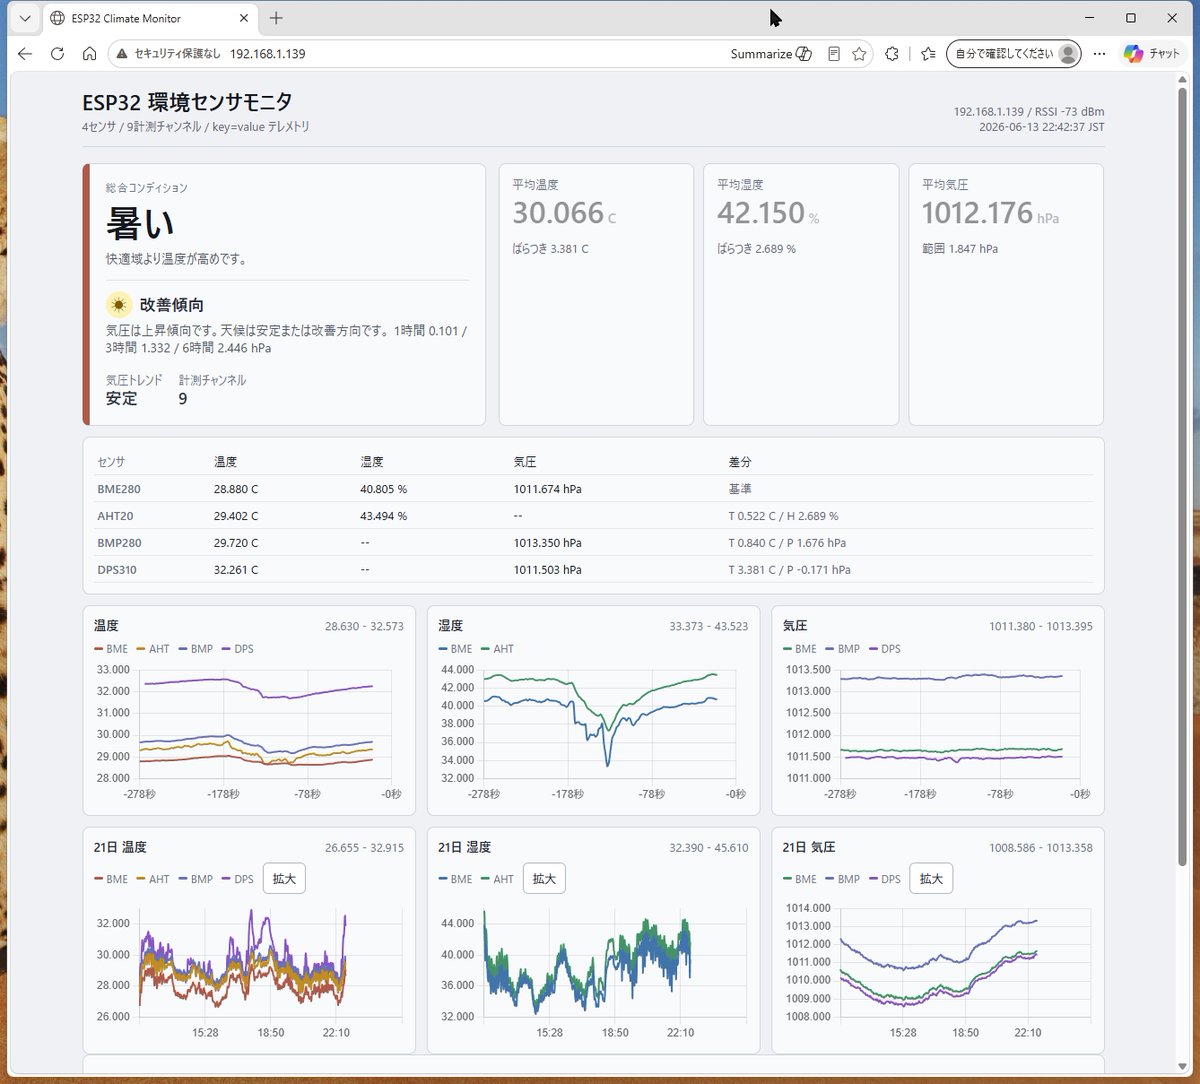Click the timestamp 2026-06-13 22:42:37 JST
Viewport: 1200px width, 1084px height.
(1042, 127)
